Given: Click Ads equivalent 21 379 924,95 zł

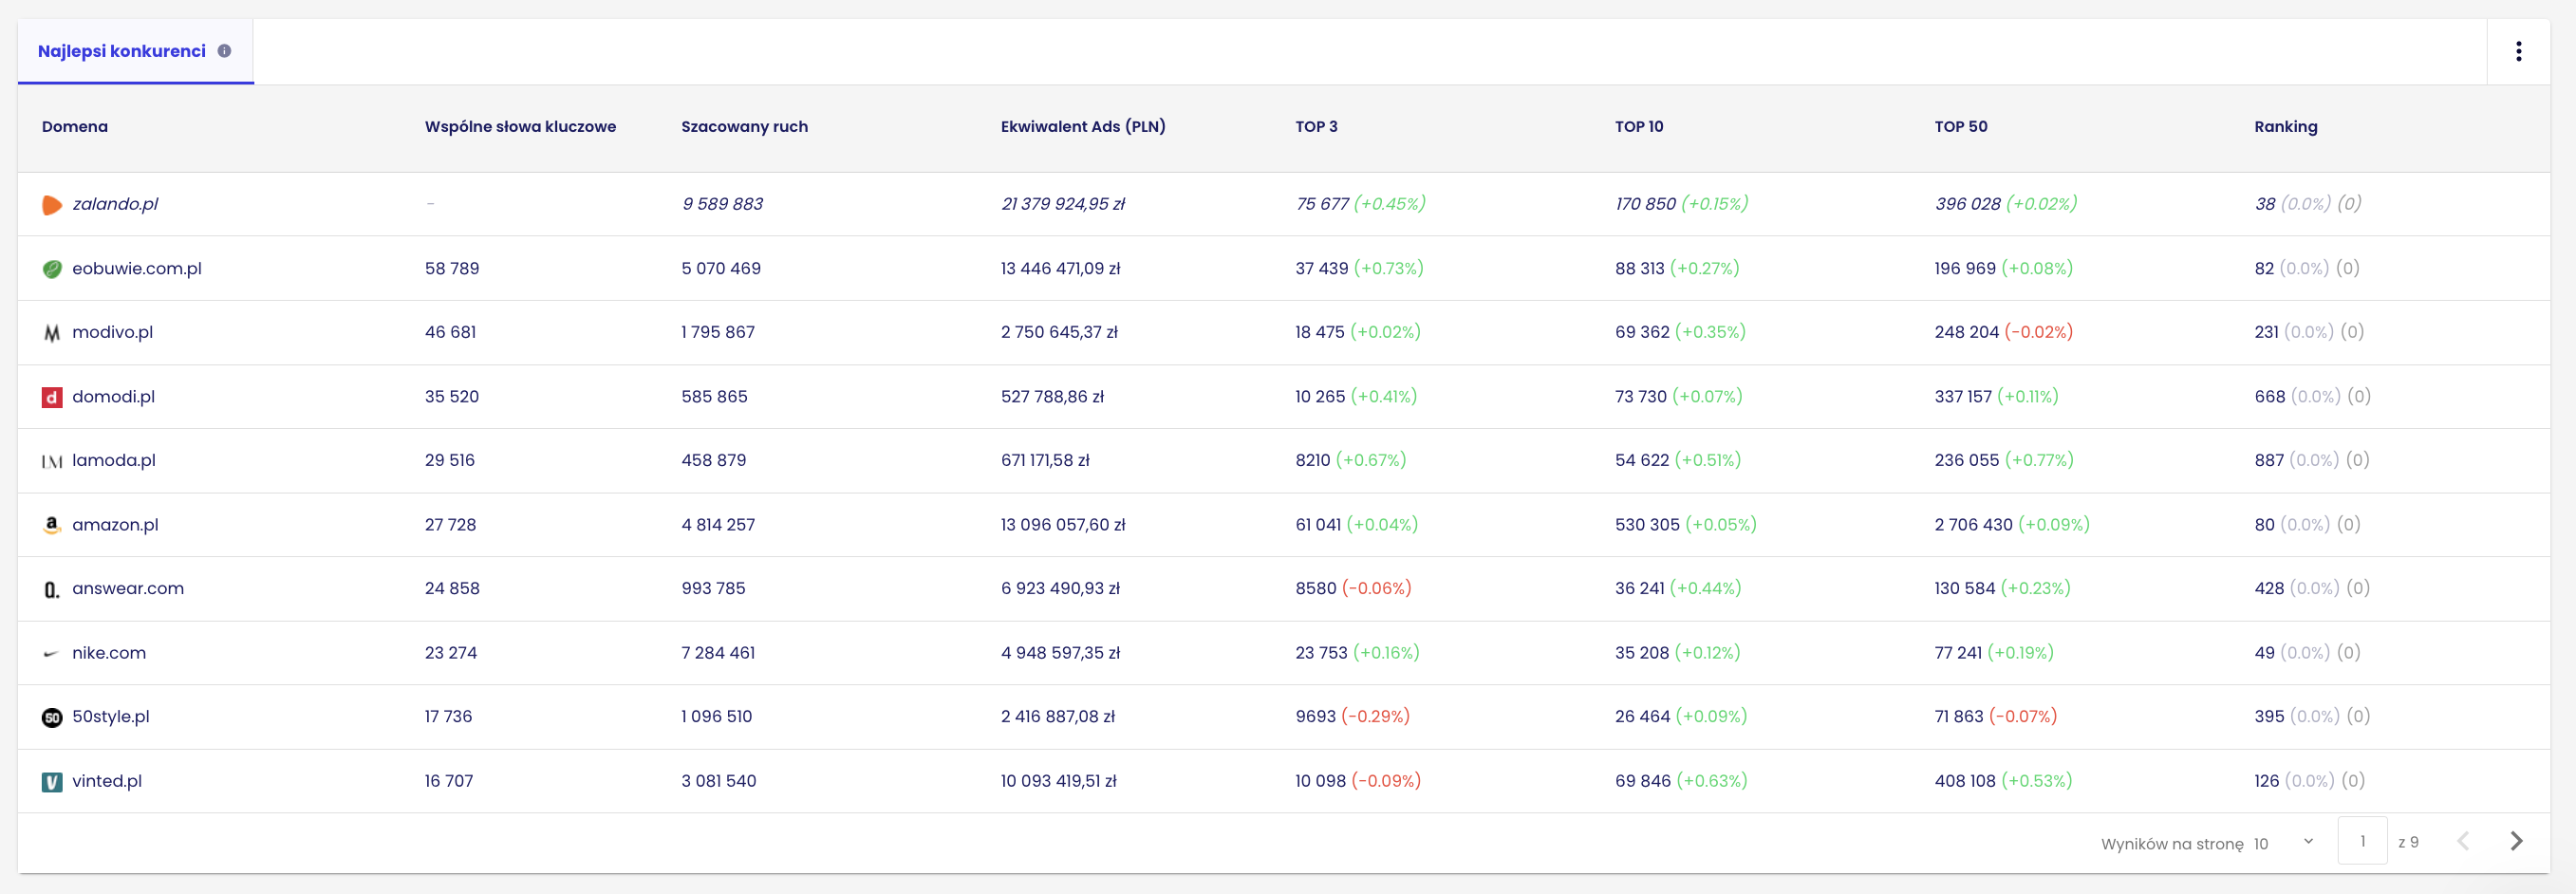Looking at the screenshot, I should pos(1063,204).
